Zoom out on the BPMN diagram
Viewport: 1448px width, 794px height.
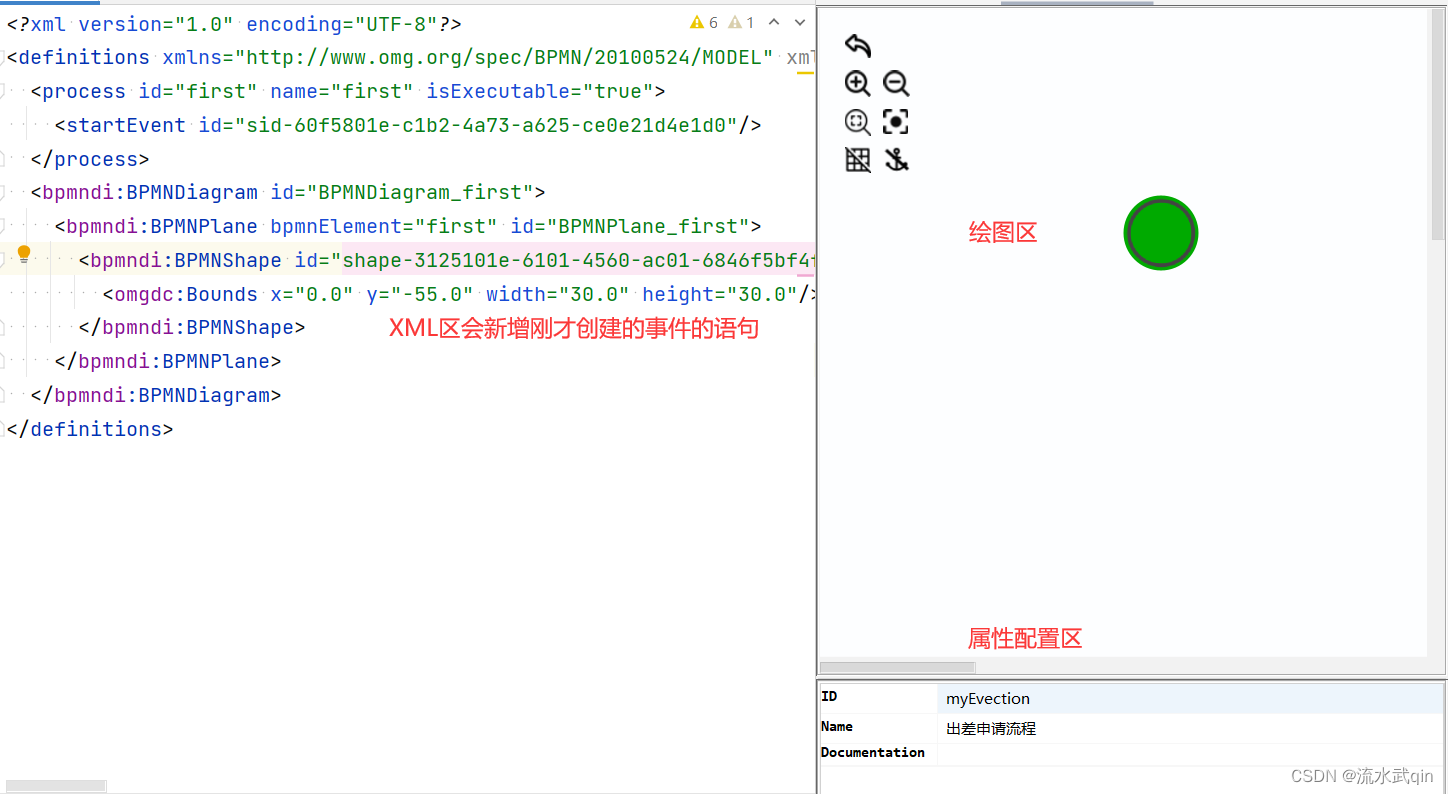coord(896,84)
